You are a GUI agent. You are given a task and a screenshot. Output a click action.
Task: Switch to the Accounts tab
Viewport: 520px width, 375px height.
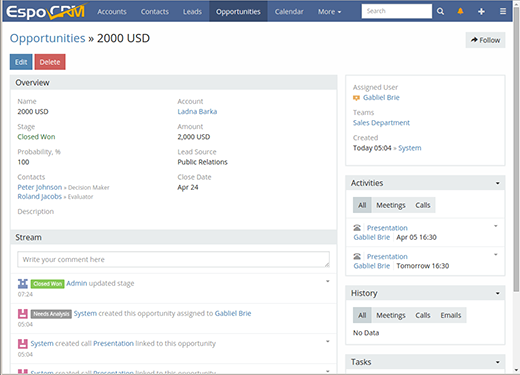pos(112,12)
